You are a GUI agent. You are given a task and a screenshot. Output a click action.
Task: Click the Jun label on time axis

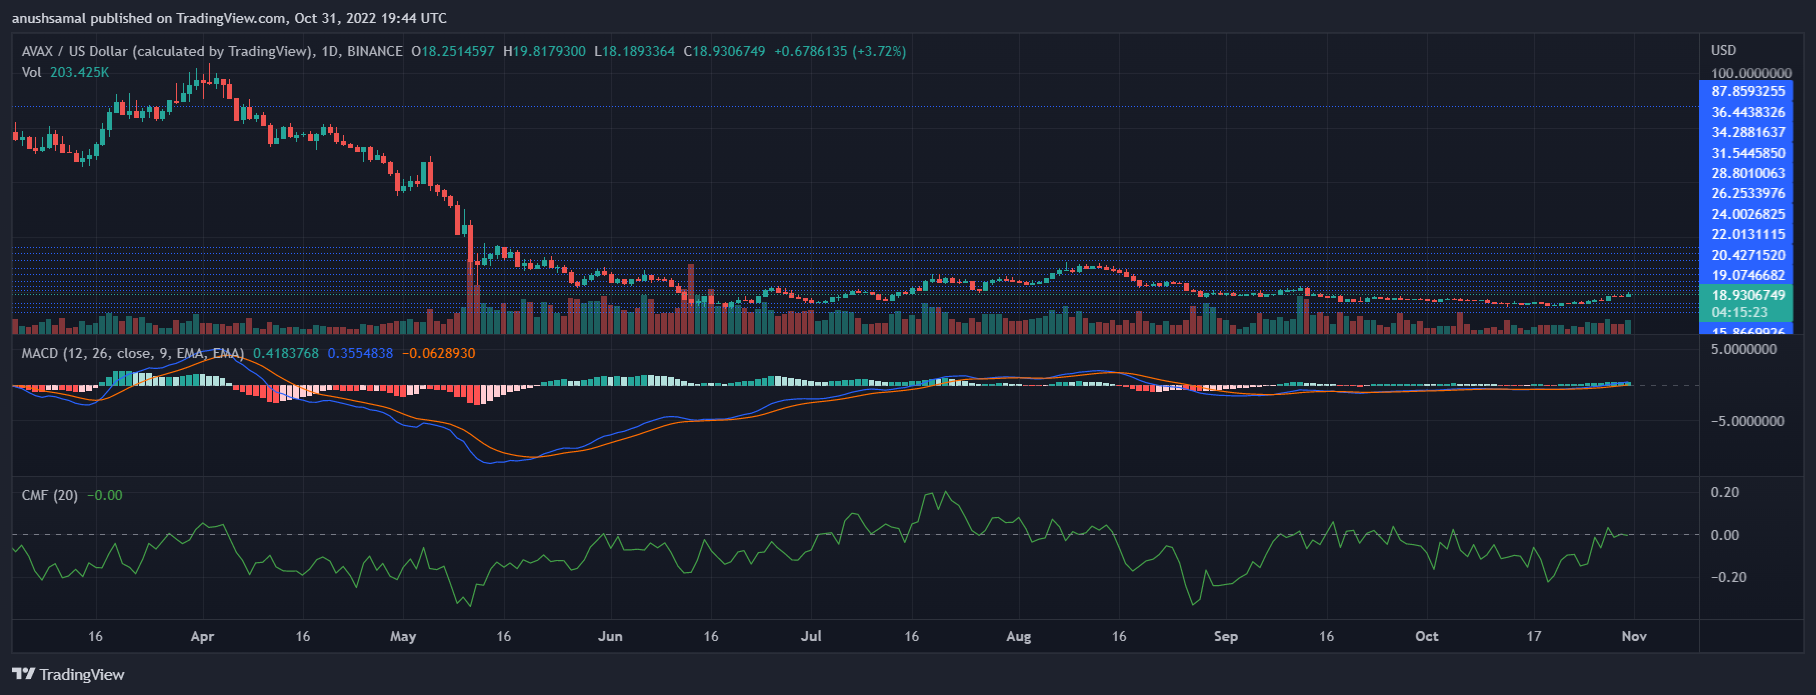click(610, 636)
